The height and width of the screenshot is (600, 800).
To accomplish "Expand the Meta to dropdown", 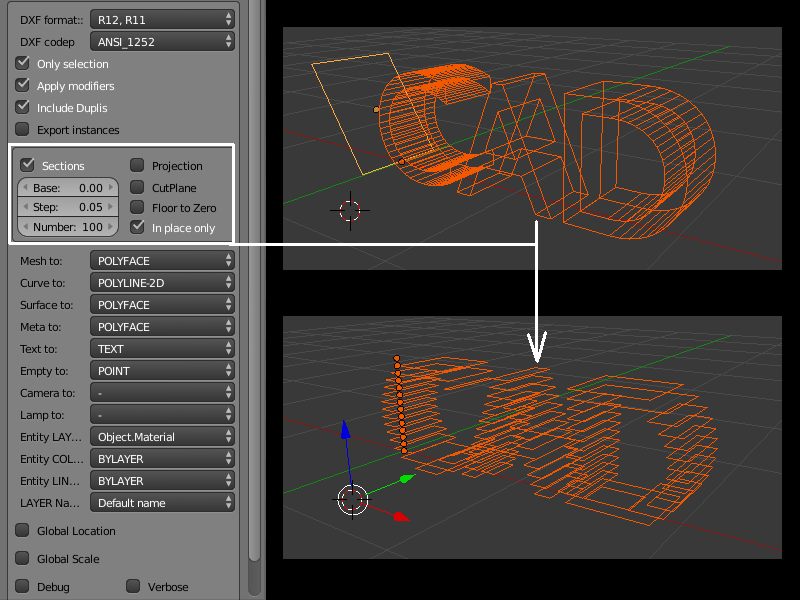I will [x=162, y=327].
